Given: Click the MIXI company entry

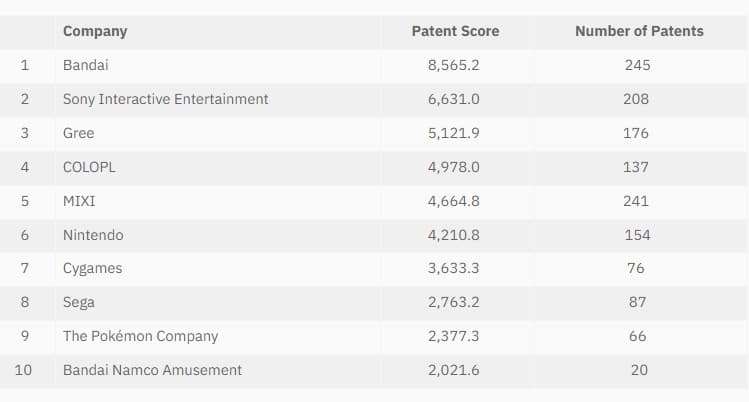Looking at the screenshot, I should (x=79, y=201).
